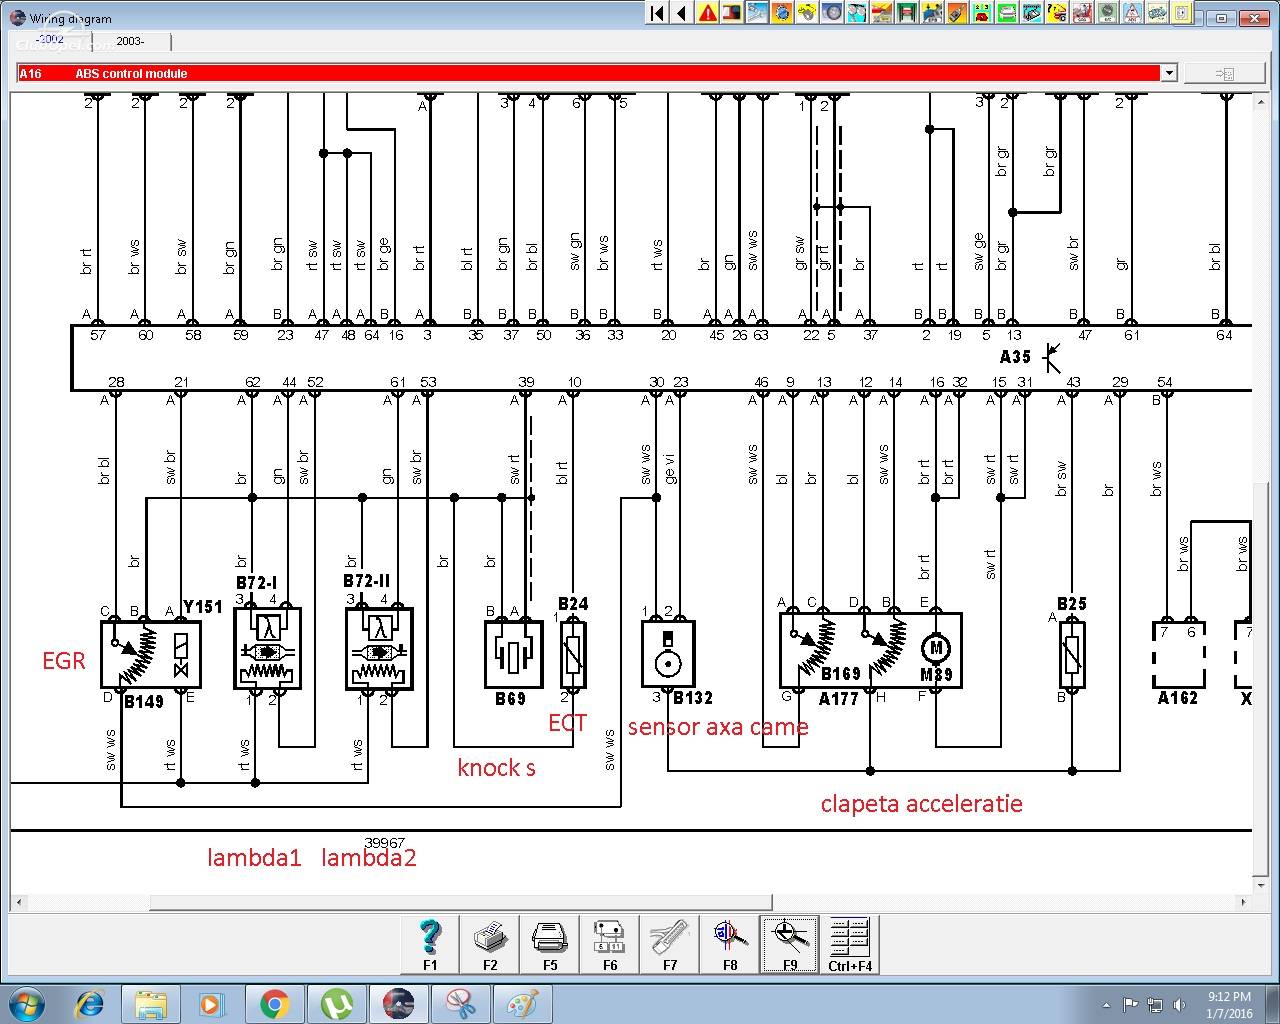Screen dimensions: 1280x1024
Task: Click the B72-I lambda sensor label
Action: [257, 583]
